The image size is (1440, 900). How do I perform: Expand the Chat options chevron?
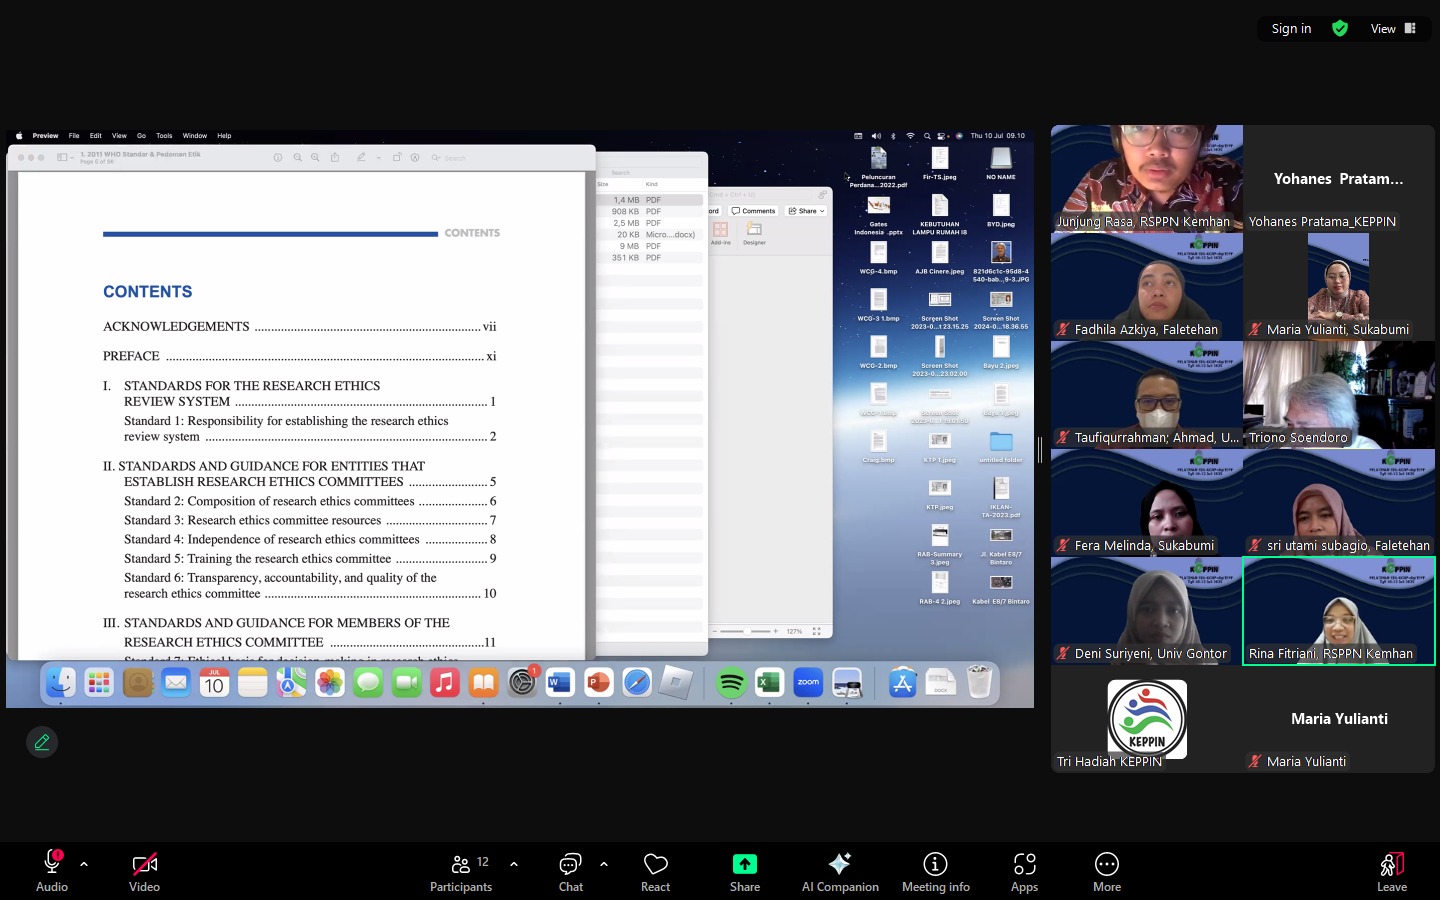pos(604,864)
